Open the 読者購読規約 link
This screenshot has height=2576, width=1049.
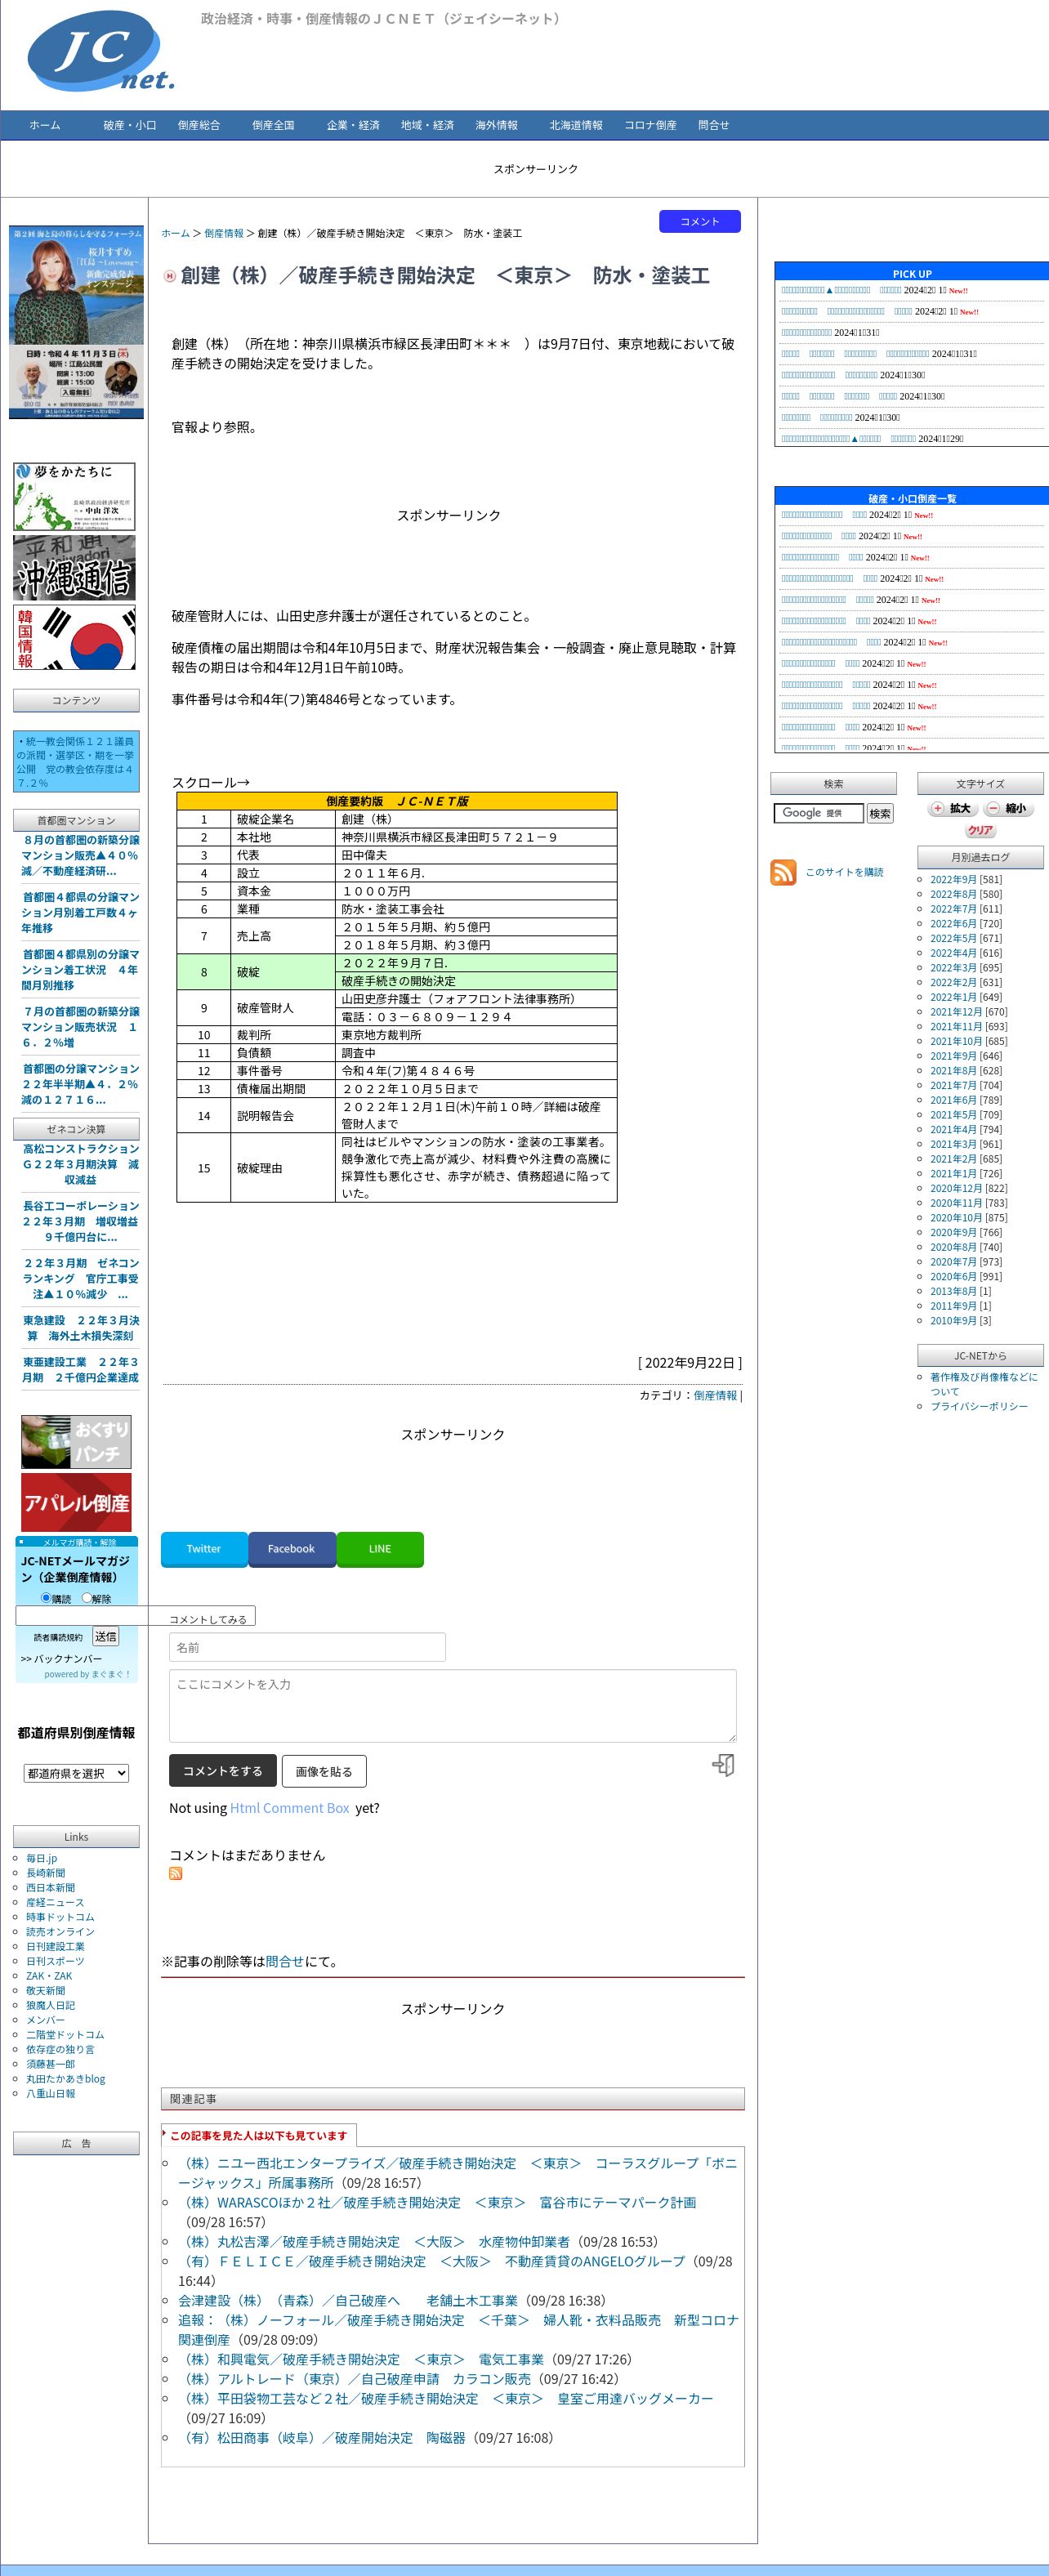pos(58,1637)
